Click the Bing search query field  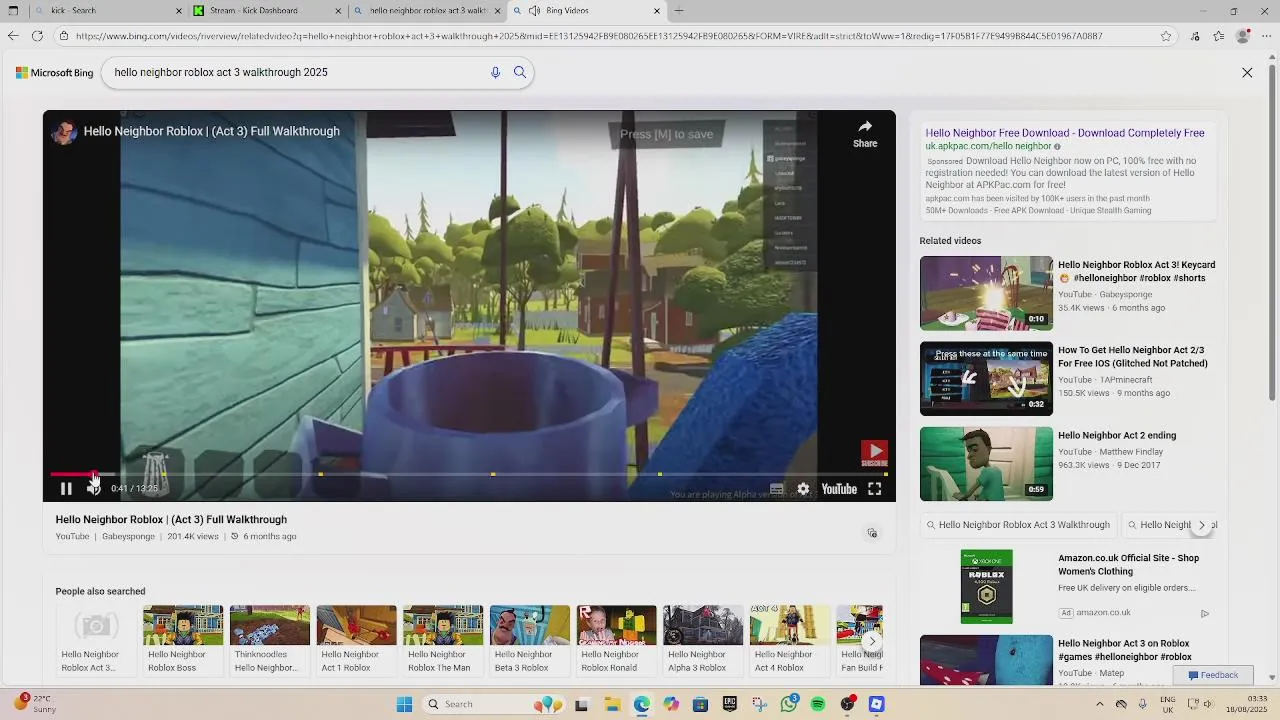pyautogui.click(x=296, y=72)
